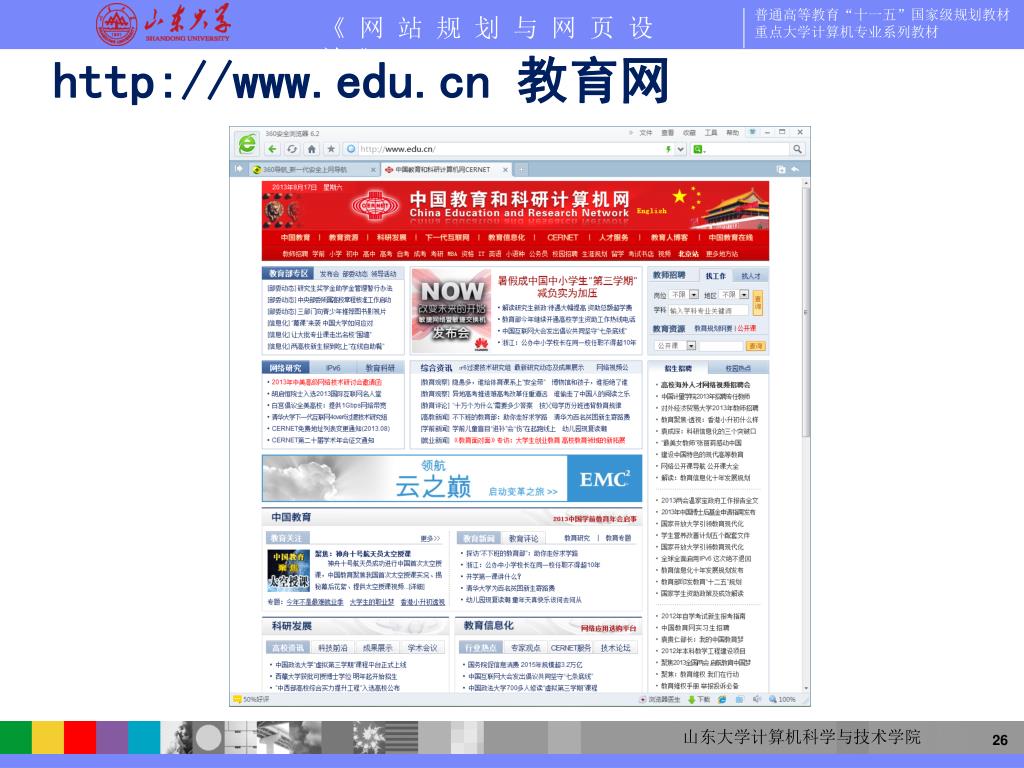1024x768 pixels.
Task: Click the English link in the banner
Action: [651, 211]
